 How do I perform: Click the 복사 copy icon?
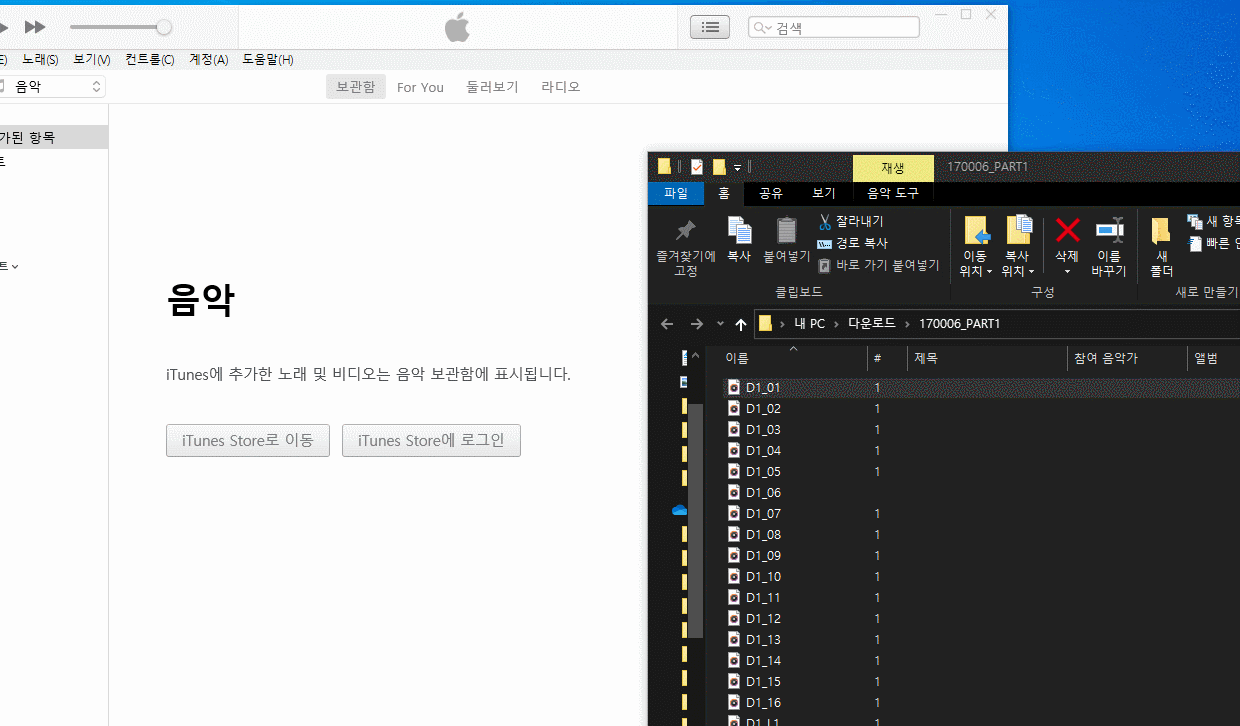click(739, 230)
